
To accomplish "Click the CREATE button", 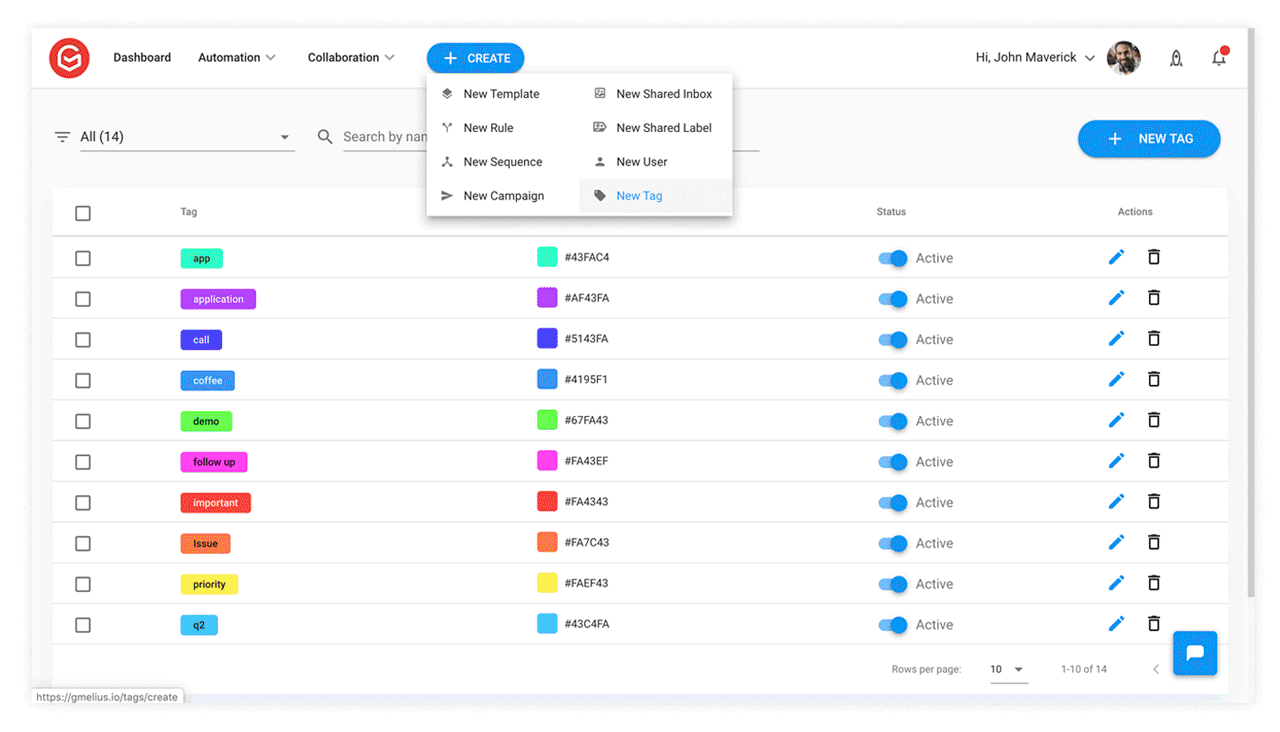I will pyautogui.click(x=475, y=58).
